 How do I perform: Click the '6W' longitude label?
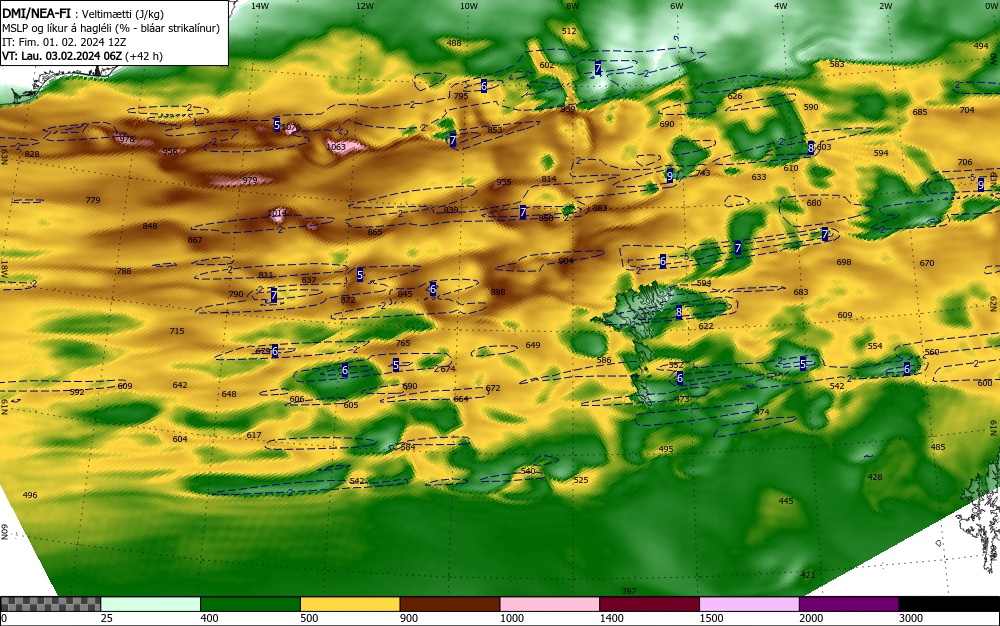point(677,6)
